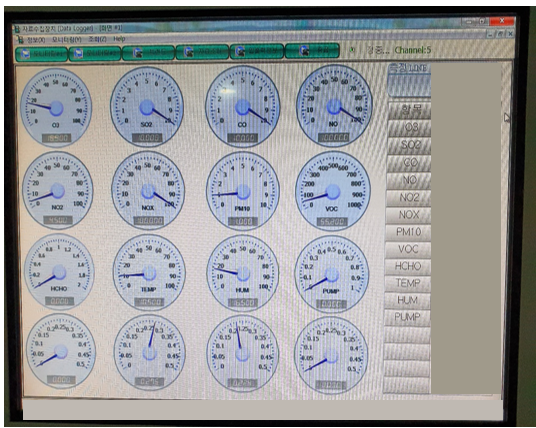
Task: Click the sixth green toolbar button
Action: [x=312, y=51]
